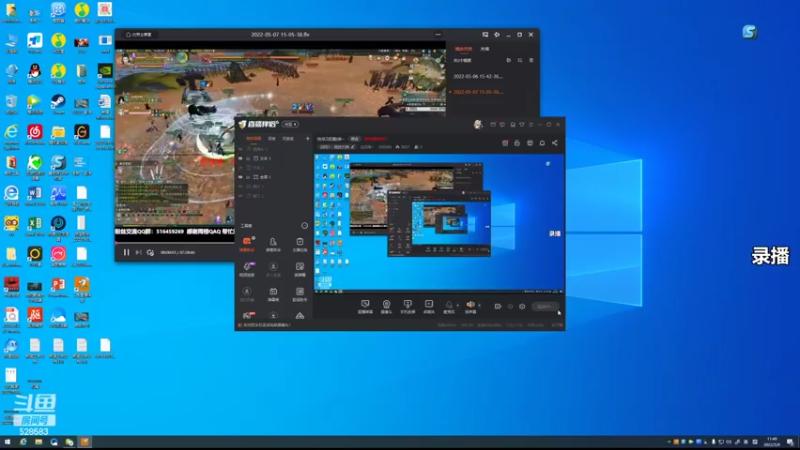Viewport: 800px width, 450px height.
Task: Open File Explorer from the taskbar
Action: click(x=38, y=442)
